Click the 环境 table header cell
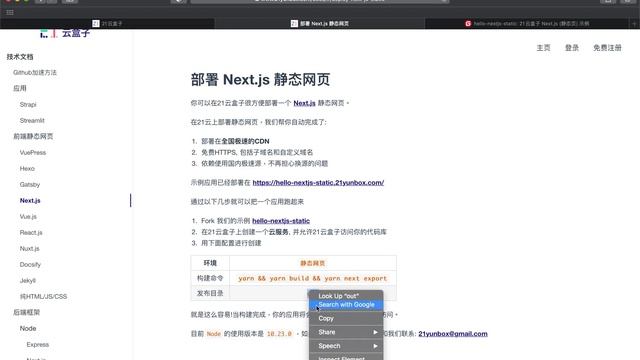The height and width of the screenshot is (360, 640). click(210, 263)
